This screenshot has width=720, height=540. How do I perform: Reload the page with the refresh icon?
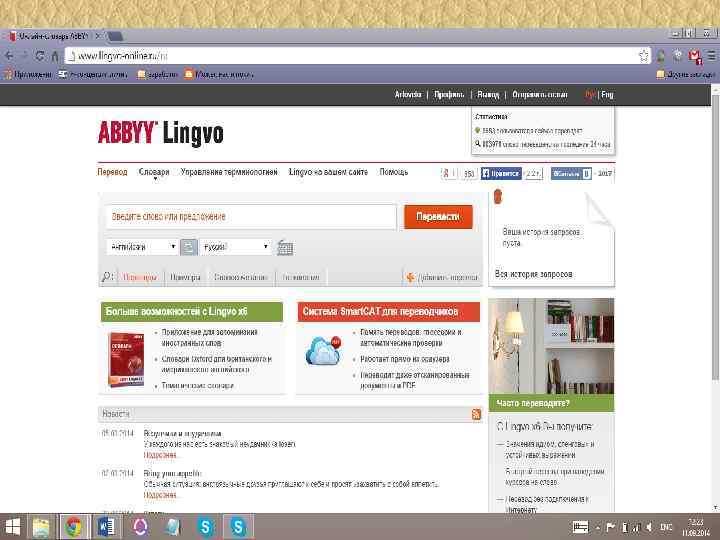40,56
